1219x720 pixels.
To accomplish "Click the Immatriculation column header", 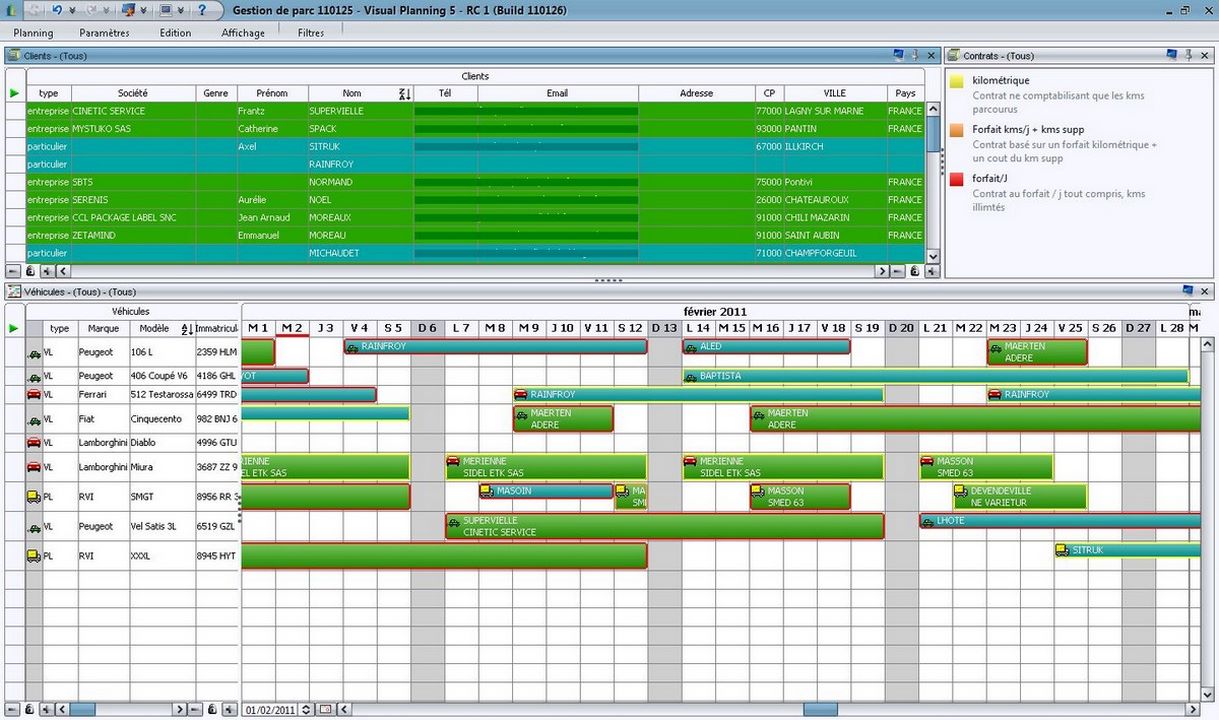I will coord(217,328).
